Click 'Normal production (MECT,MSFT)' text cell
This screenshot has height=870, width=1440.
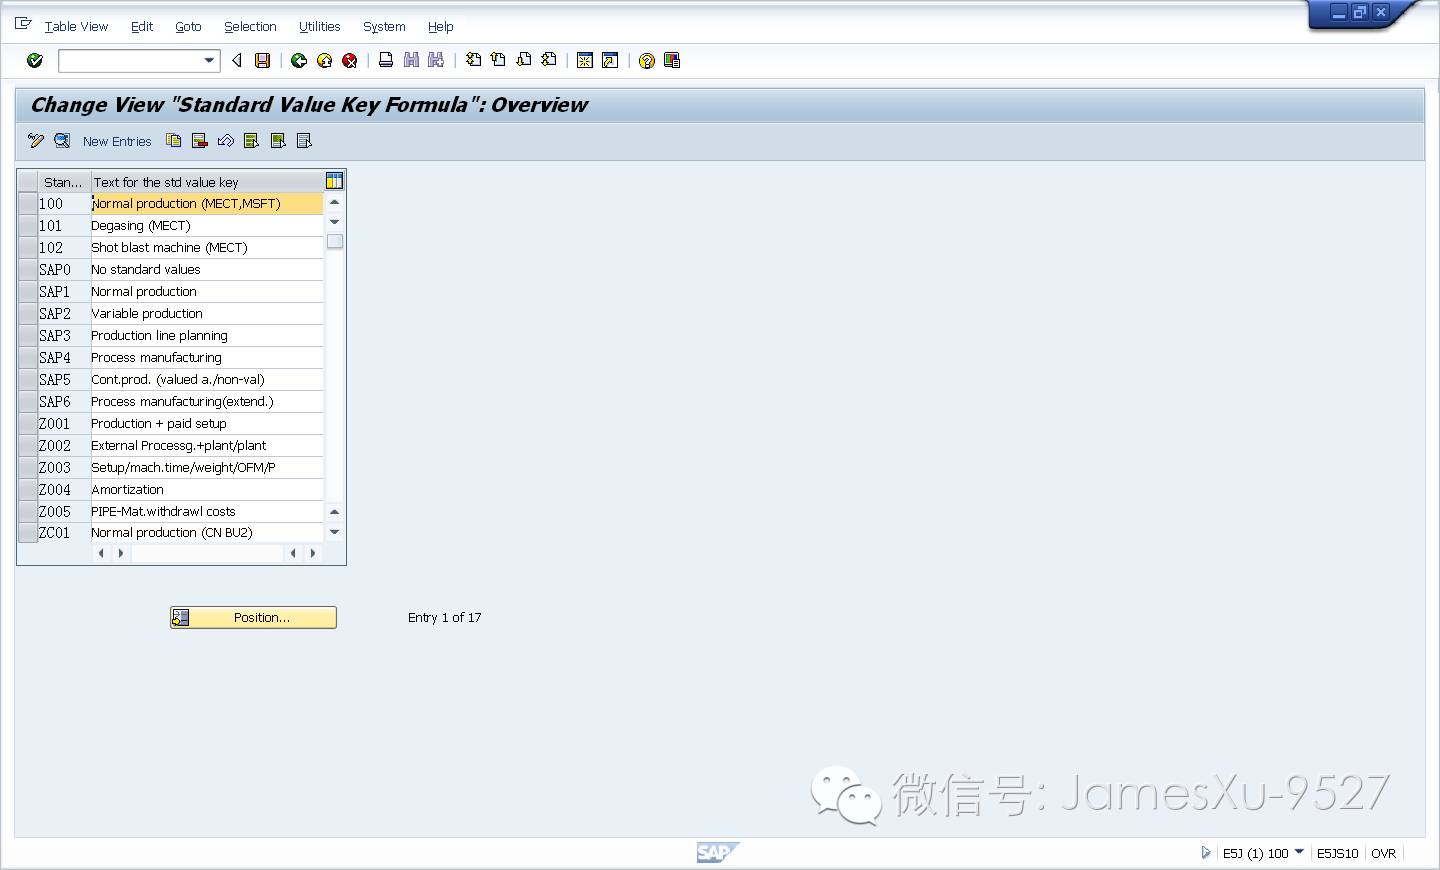click(207, 203)
